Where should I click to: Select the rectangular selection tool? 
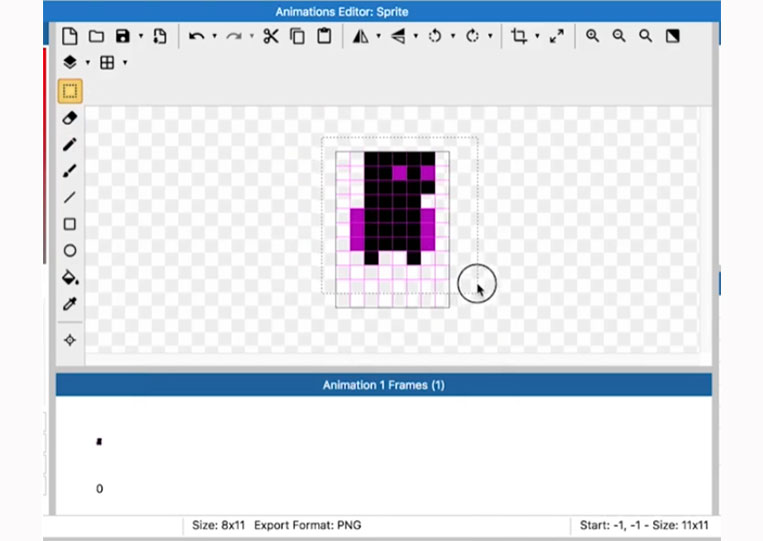[70, 91]
